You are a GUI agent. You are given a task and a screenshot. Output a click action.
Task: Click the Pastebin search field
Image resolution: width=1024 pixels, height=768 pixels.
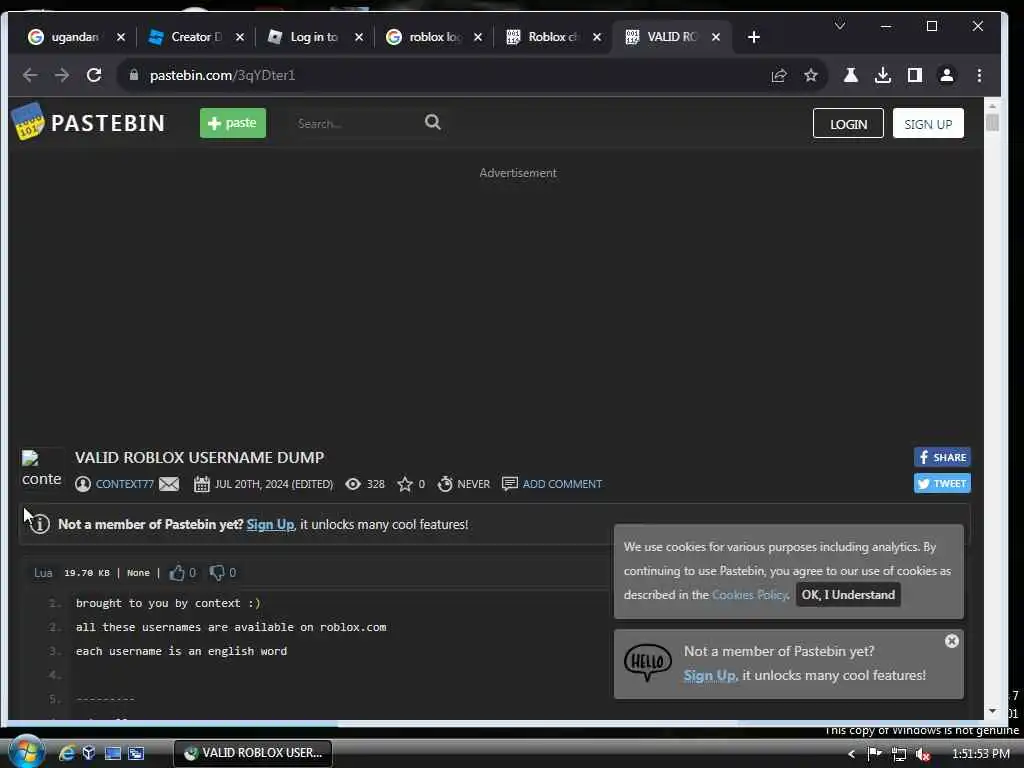tap(356, 123)
